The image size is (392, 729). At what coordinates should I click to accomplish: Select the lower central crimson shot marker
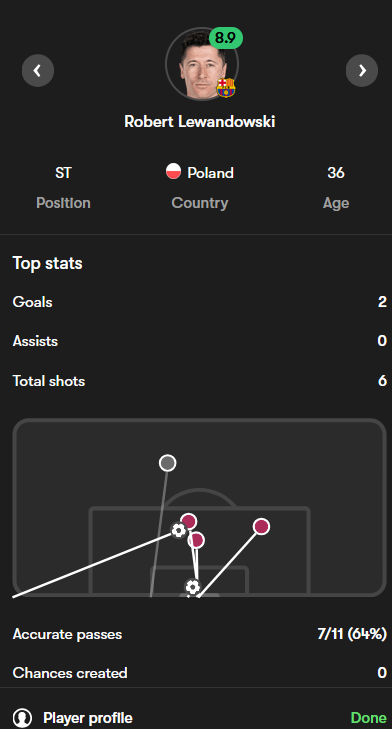[x=196, y=540]
